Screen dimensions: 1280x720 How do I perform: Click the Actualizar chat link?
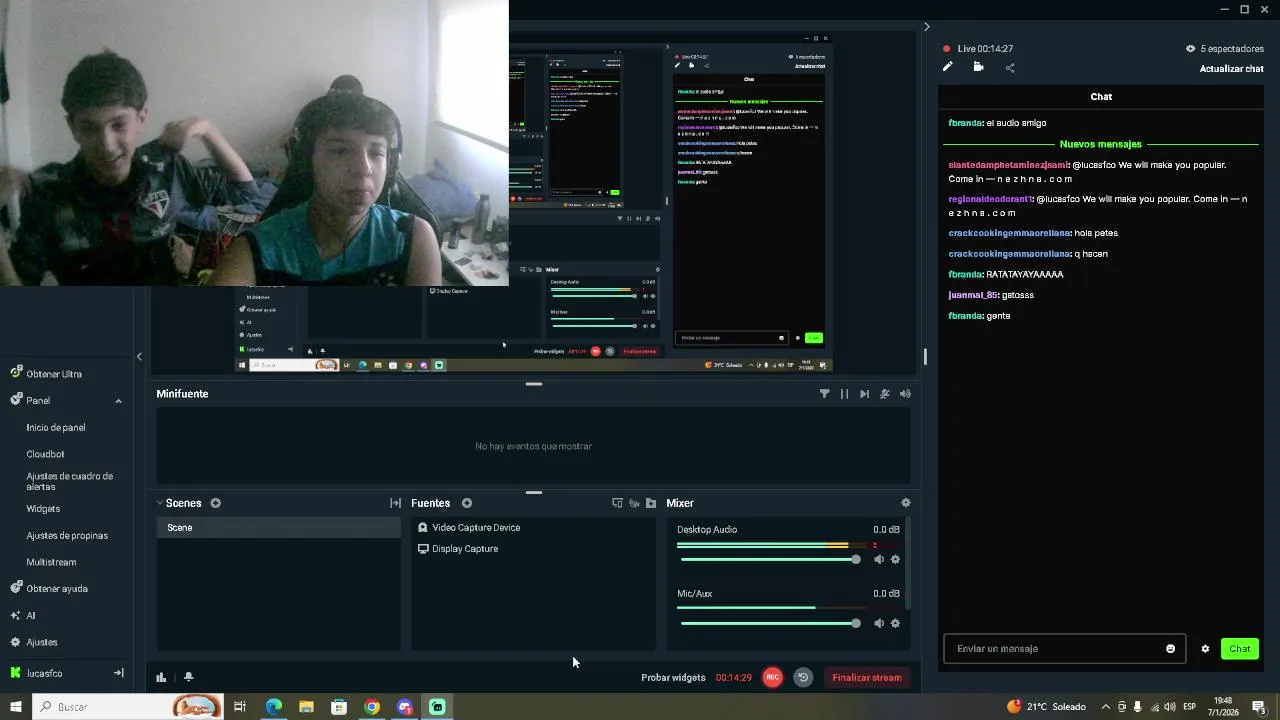pyautogui.click(x=1231, y=69)
